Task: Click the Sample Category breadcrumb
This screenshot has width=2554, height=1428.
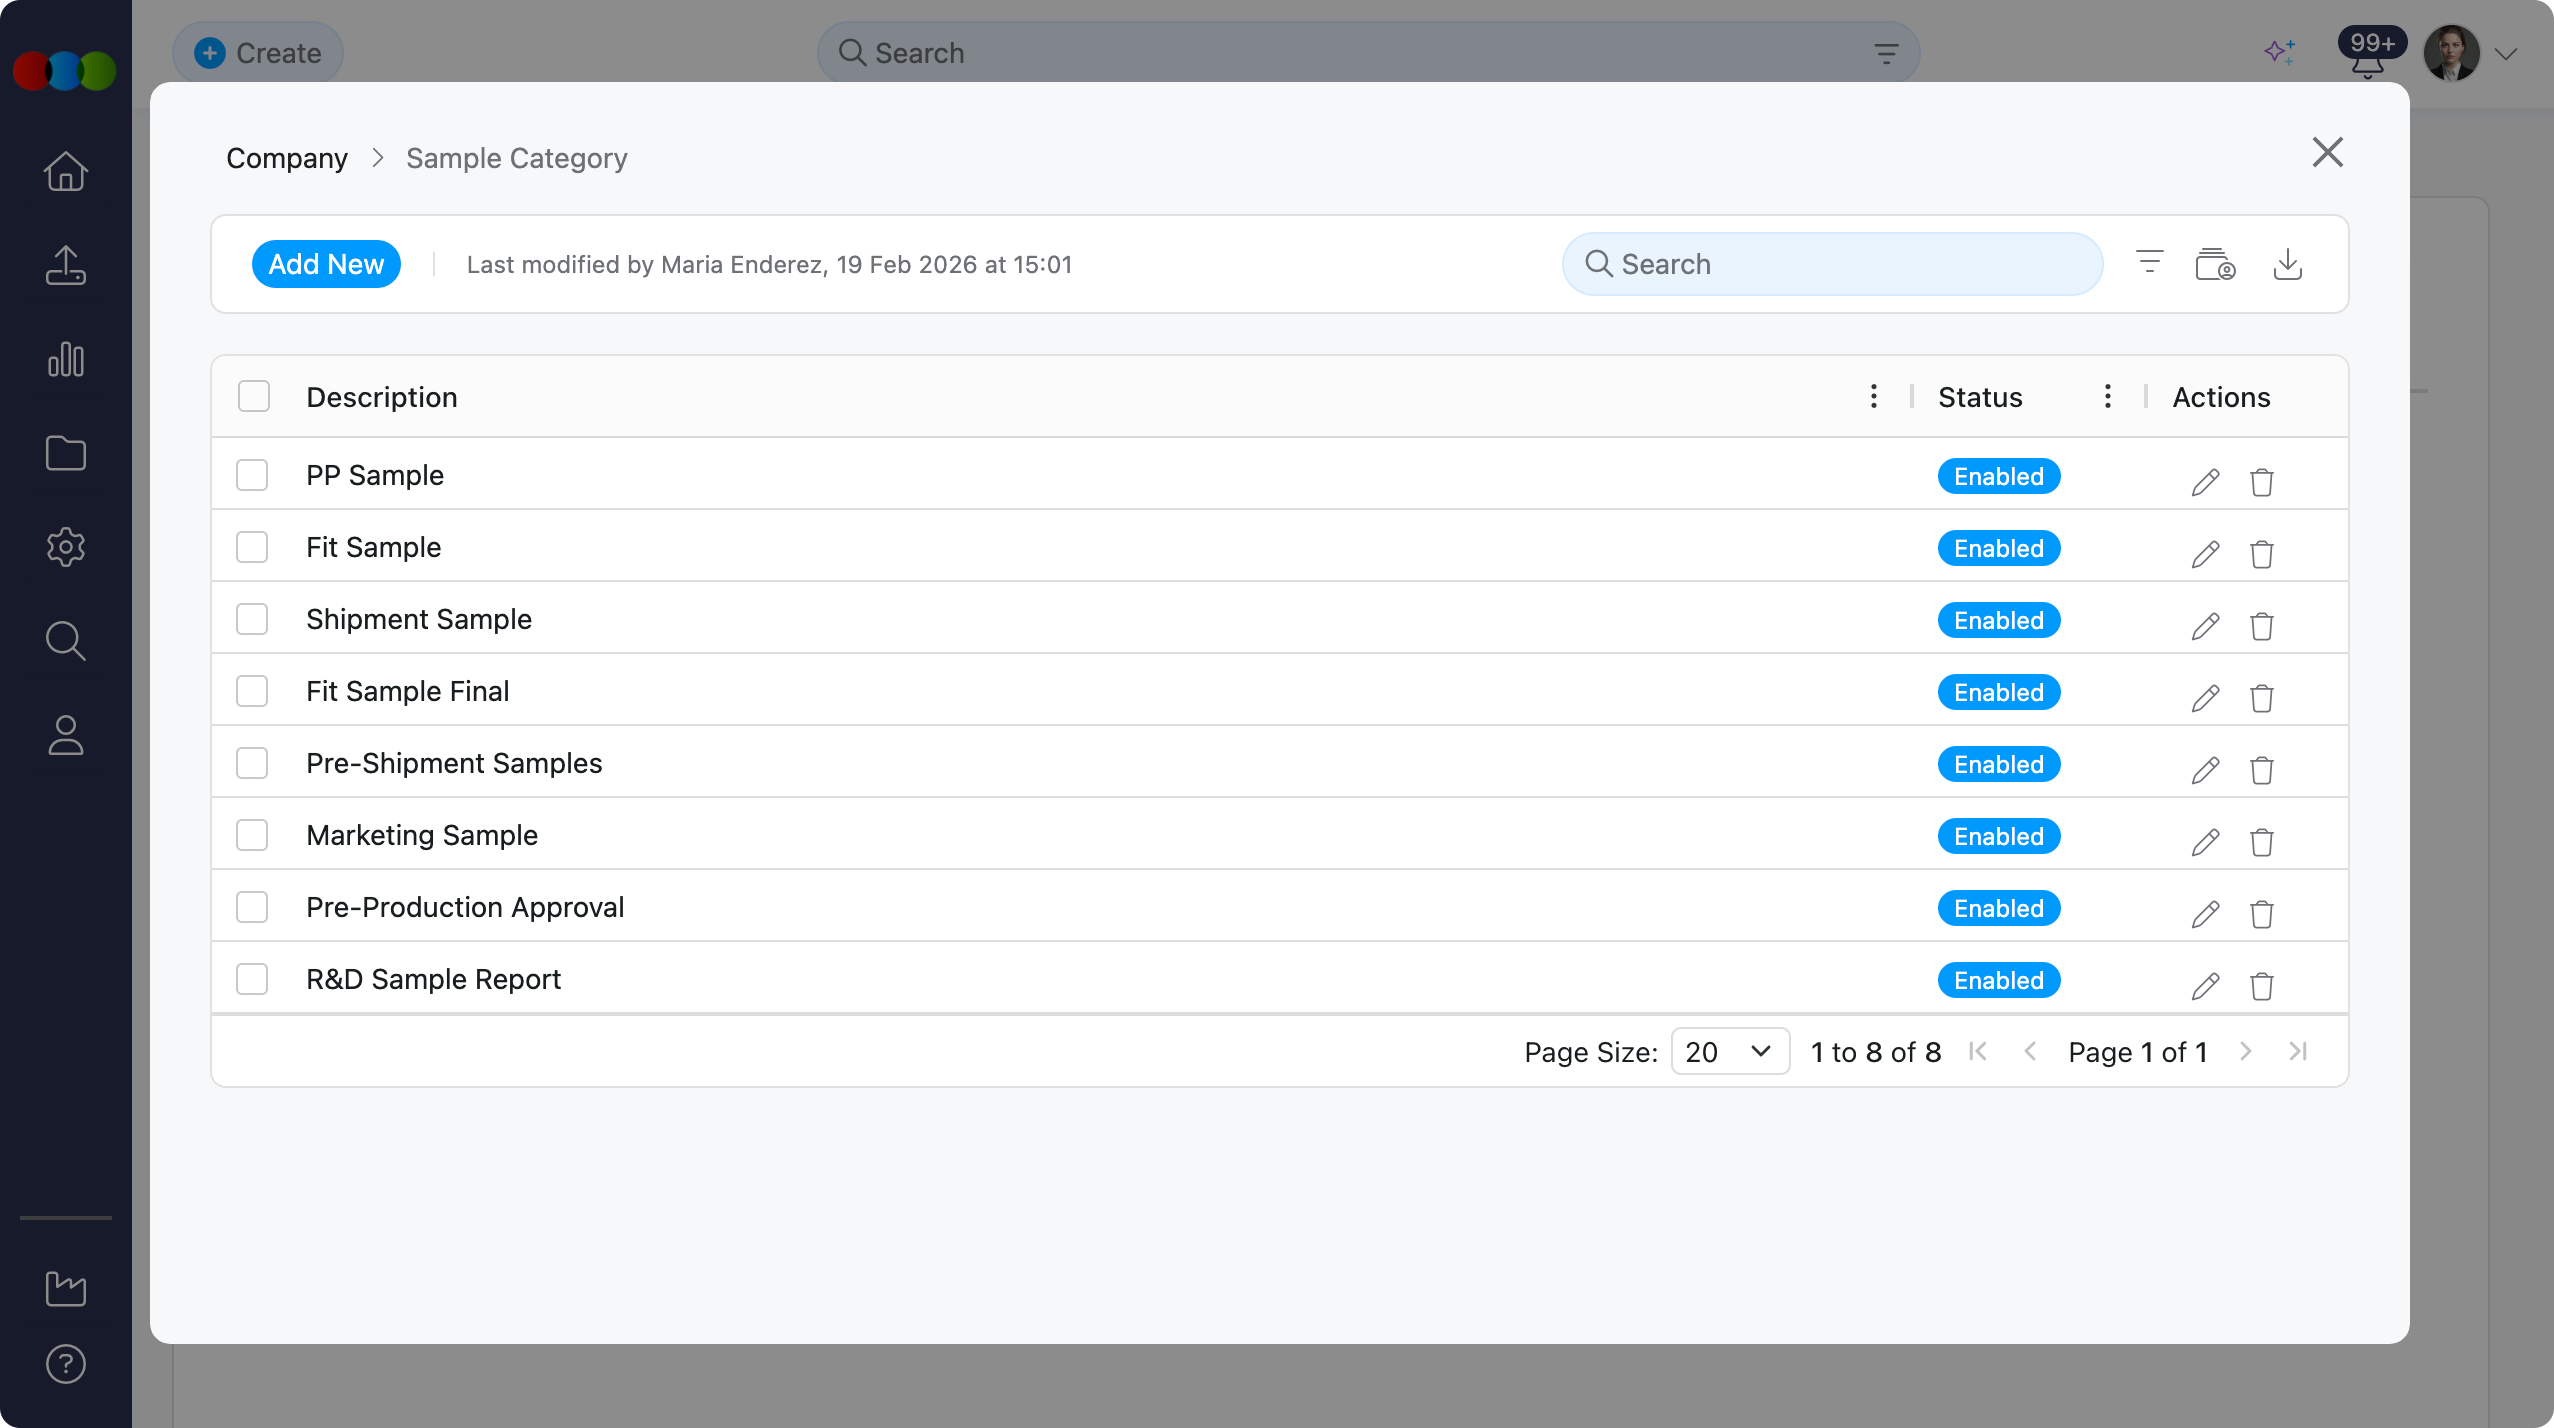Action: [516, 158]
